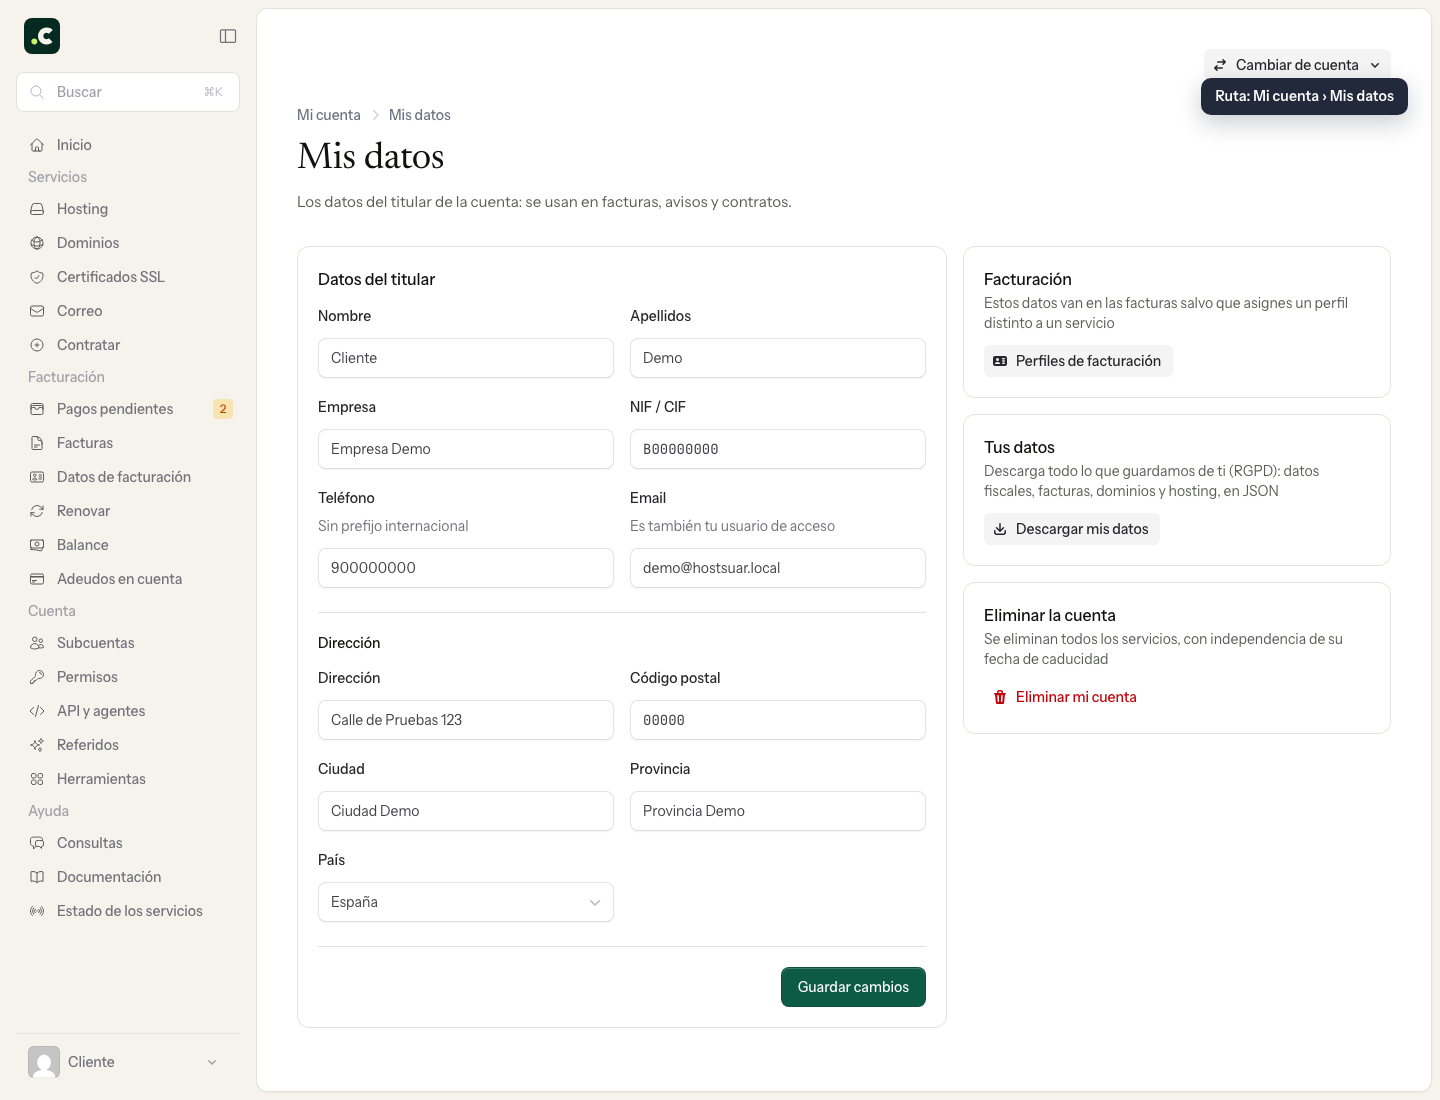
Task: Click the badge 2 next to Pagos pendientes
Action: click(223, 409)
